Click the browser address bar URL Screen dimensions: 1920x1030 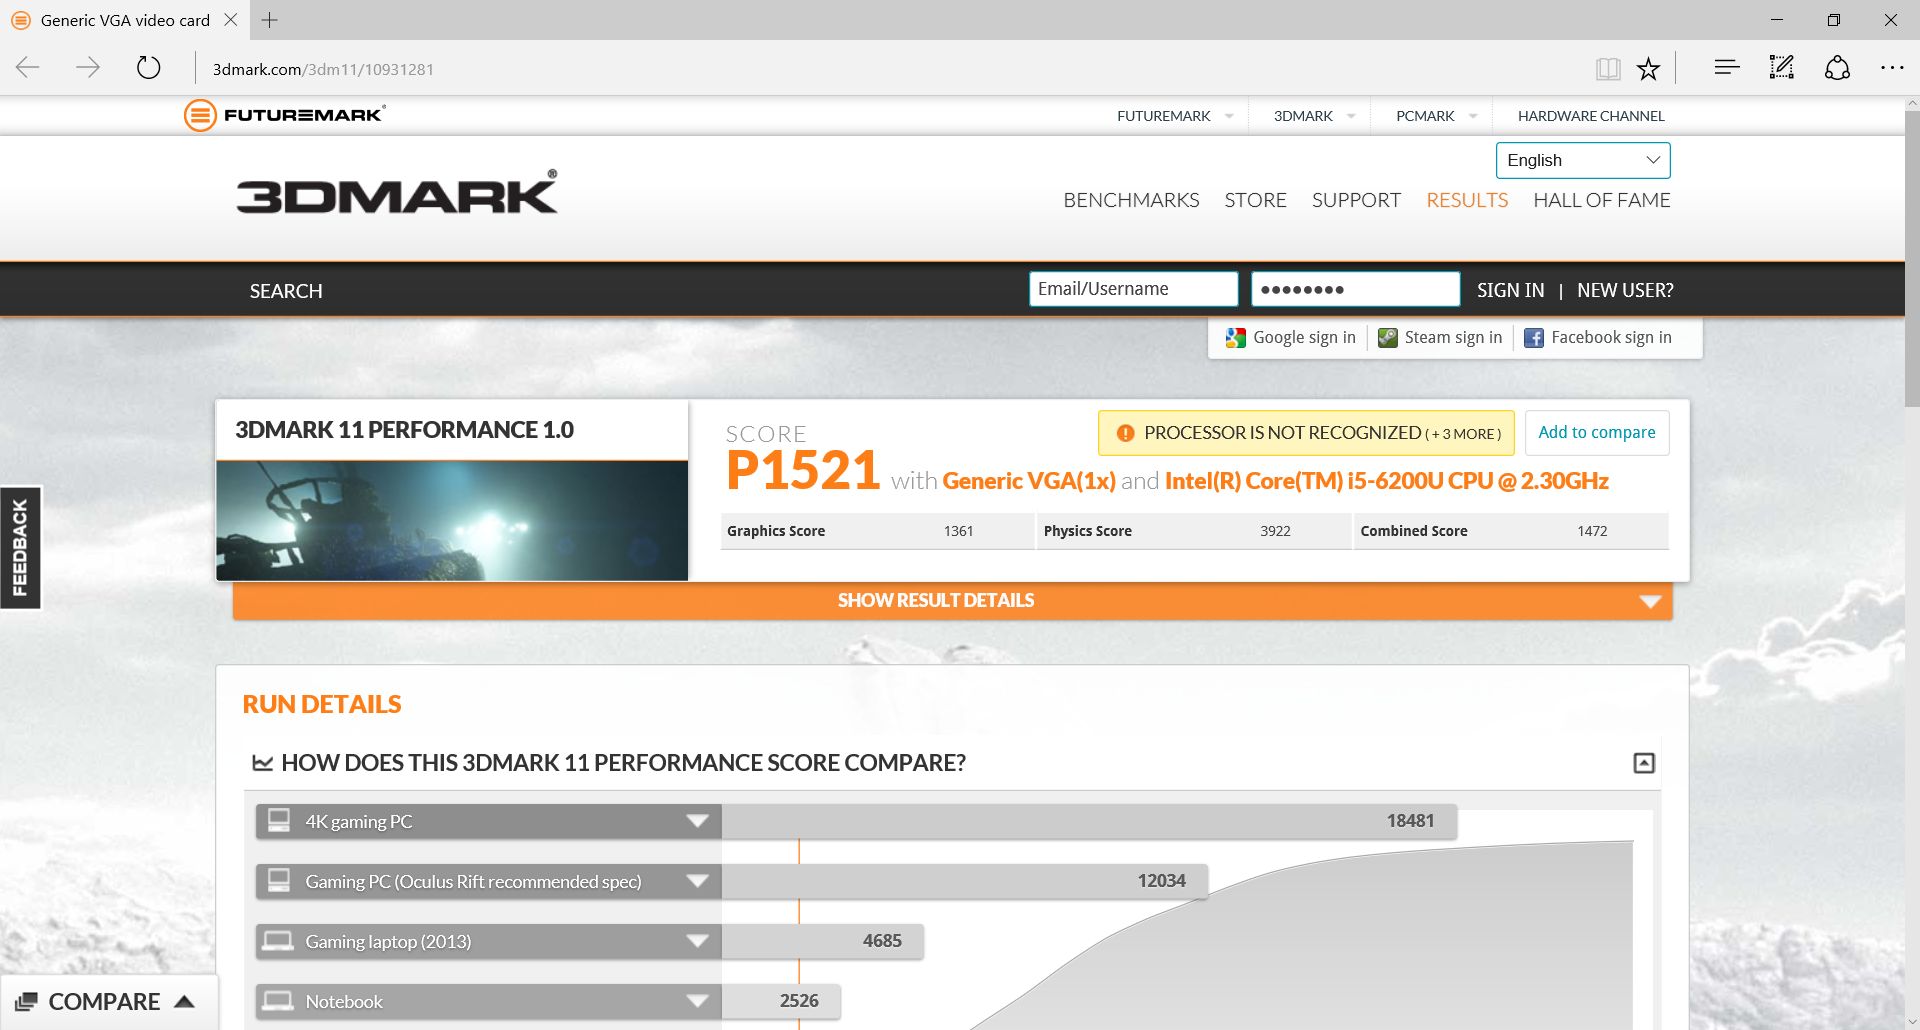[323, 69]
